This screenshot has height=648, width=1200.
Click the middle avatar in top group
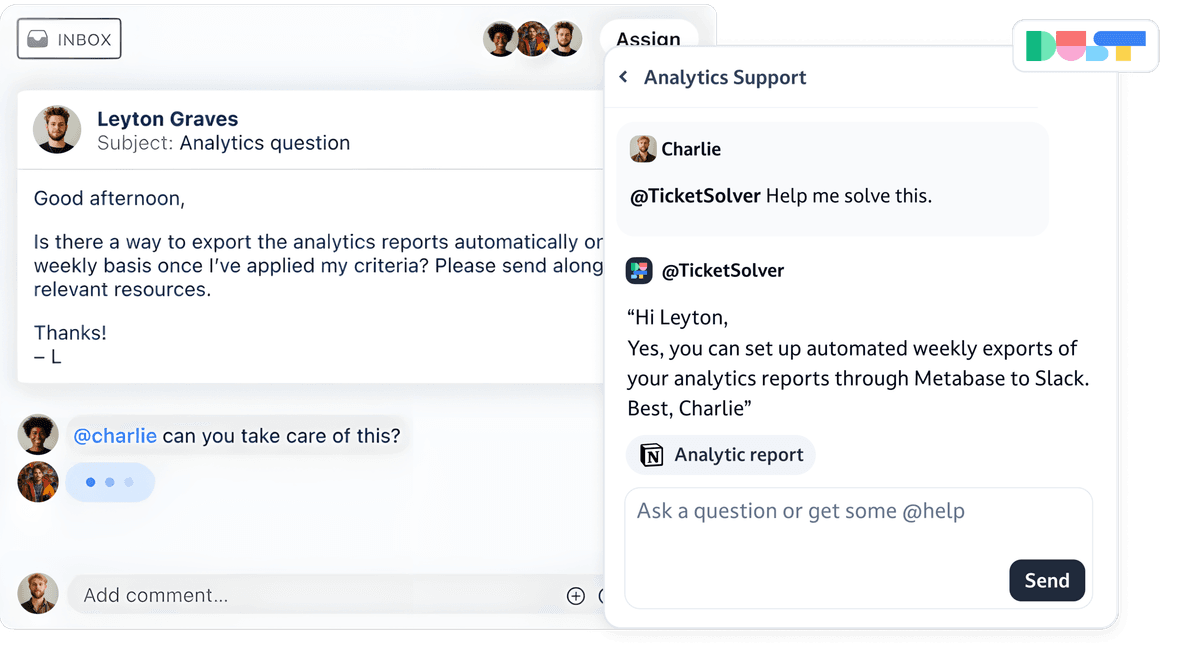coord(533,38)
